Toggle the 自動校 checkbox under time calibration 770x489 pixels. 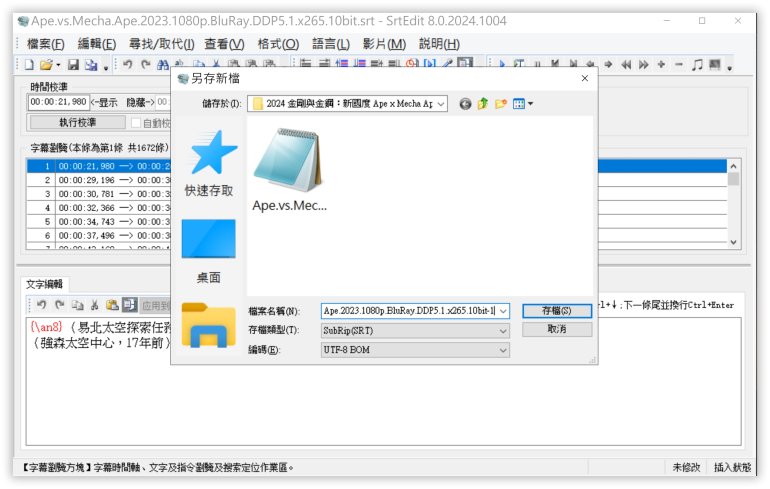pos(136,123)
